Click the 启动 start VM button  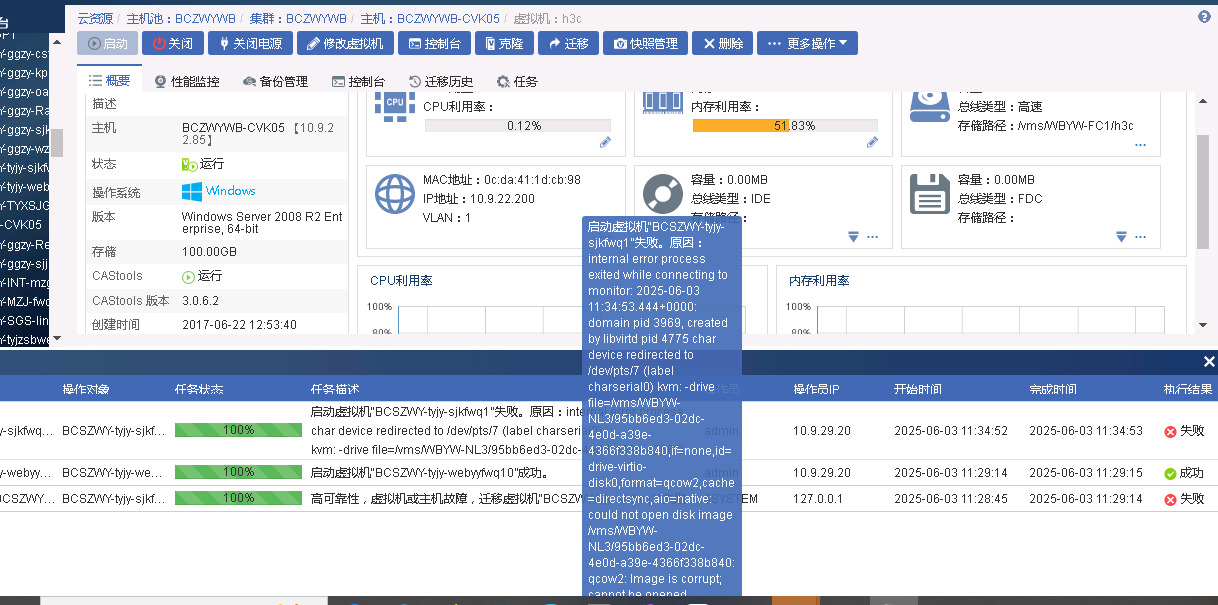108,43
